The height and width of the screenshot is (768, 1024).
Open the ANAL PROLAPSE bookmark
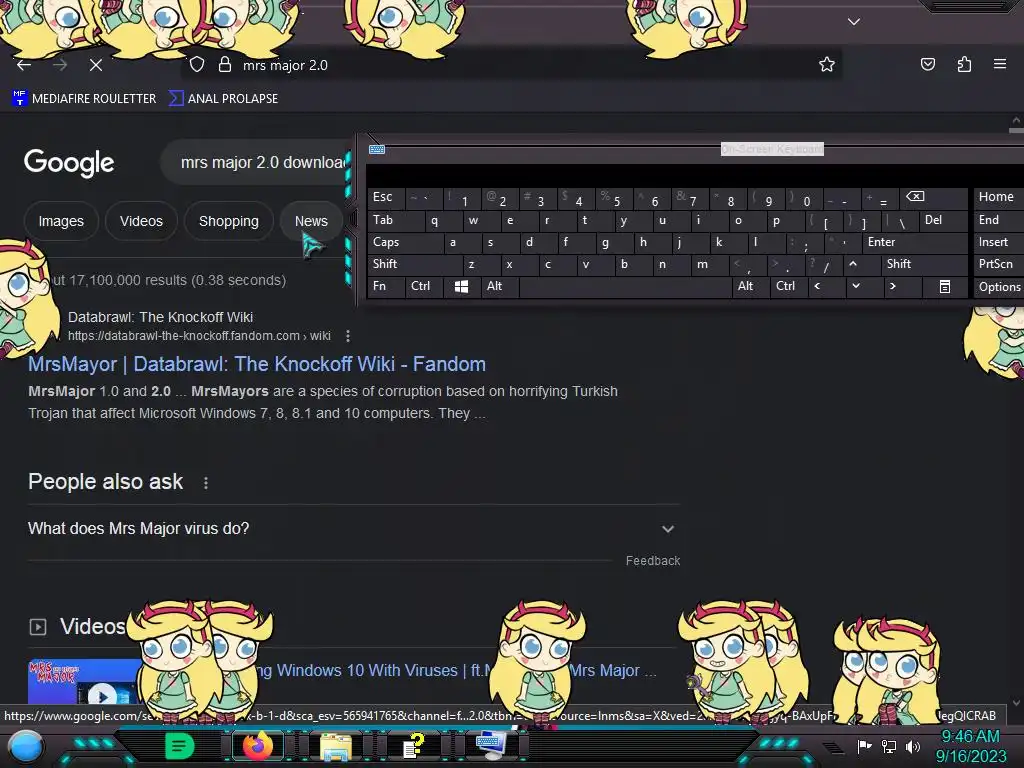[223, 99]
